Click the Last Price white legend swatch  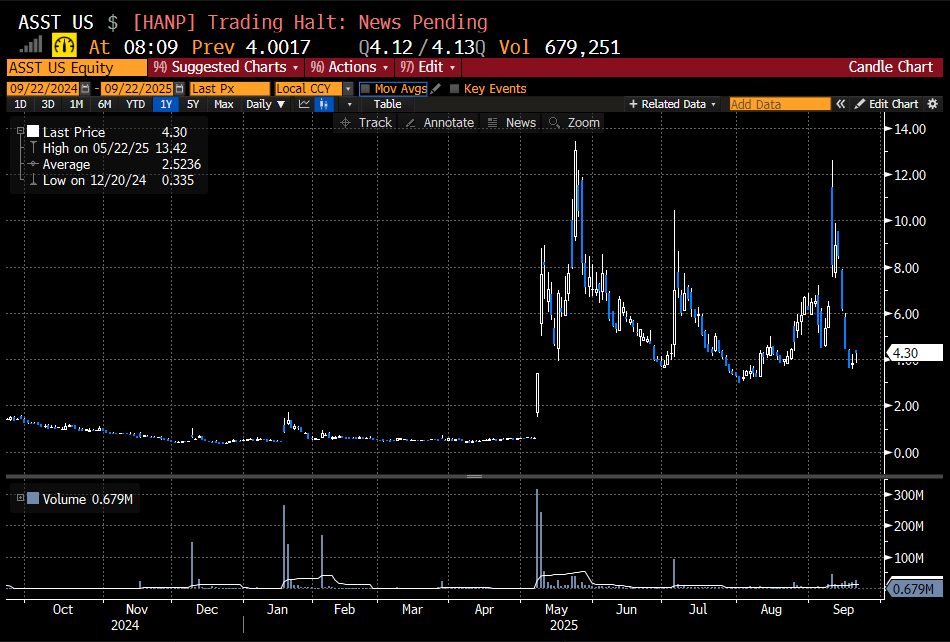[x=33, y=131]
